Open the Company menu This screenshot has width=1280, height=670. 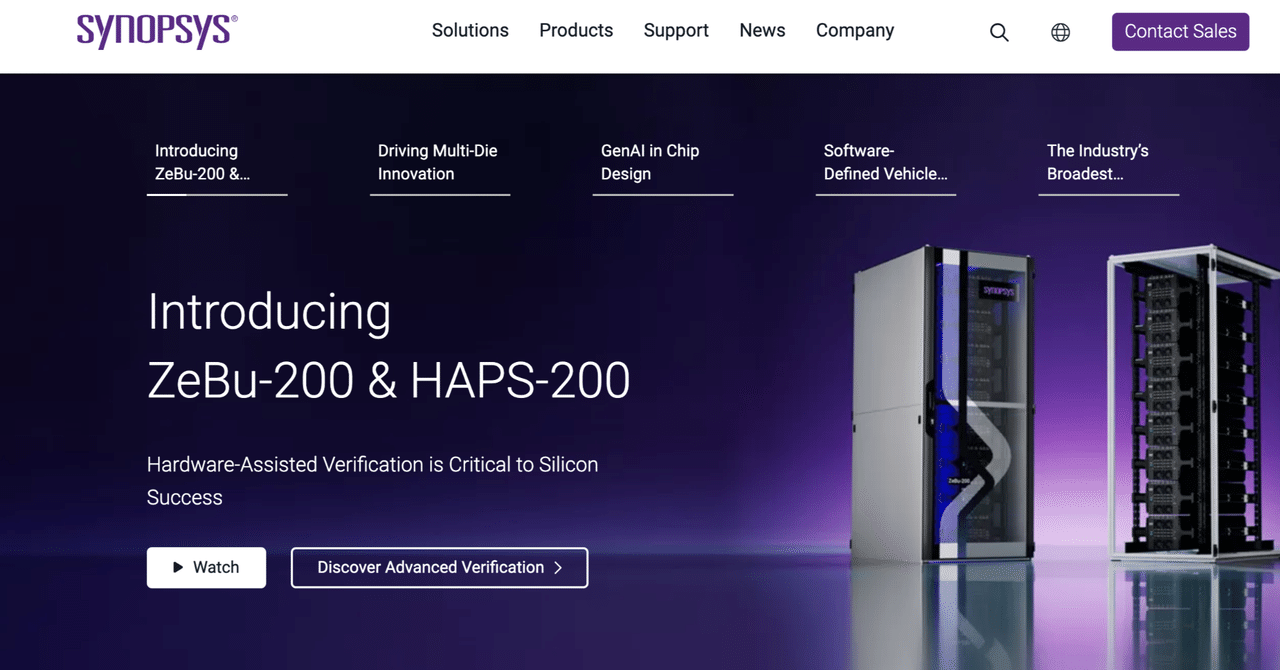click(x=855, y=30)
